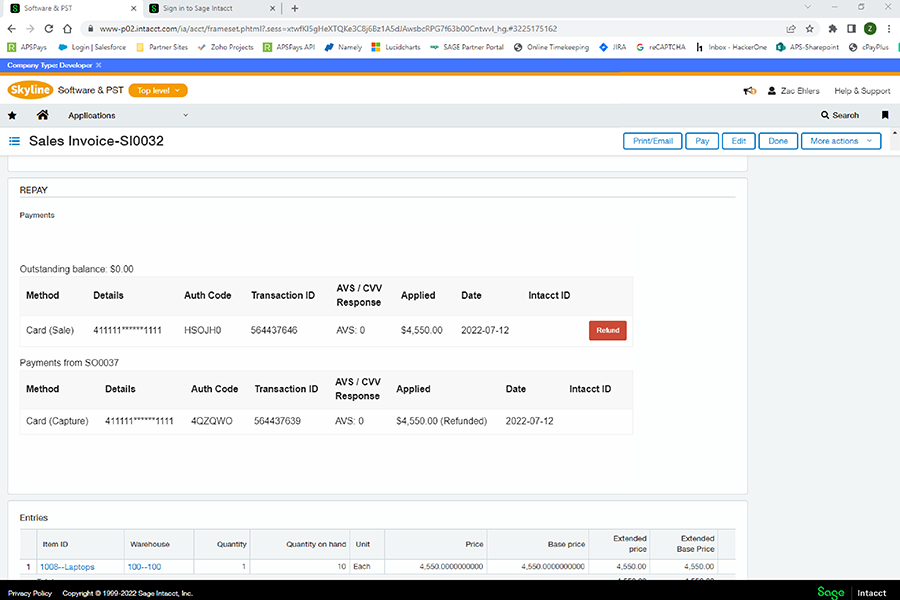
Task: Open the 1008--Laptops item link
Action: pyautogui.click(x=67, y=567)
